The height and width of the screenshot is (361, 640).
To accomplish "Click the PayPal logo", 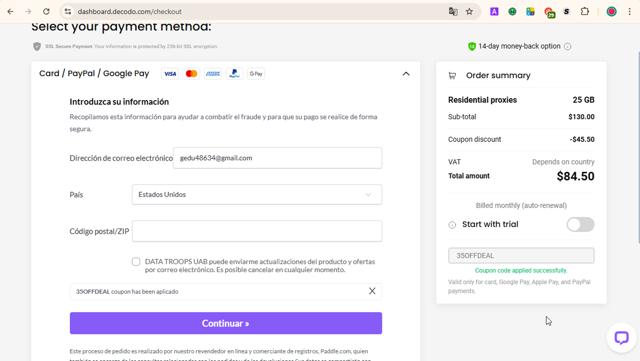I will click(234, 74).
